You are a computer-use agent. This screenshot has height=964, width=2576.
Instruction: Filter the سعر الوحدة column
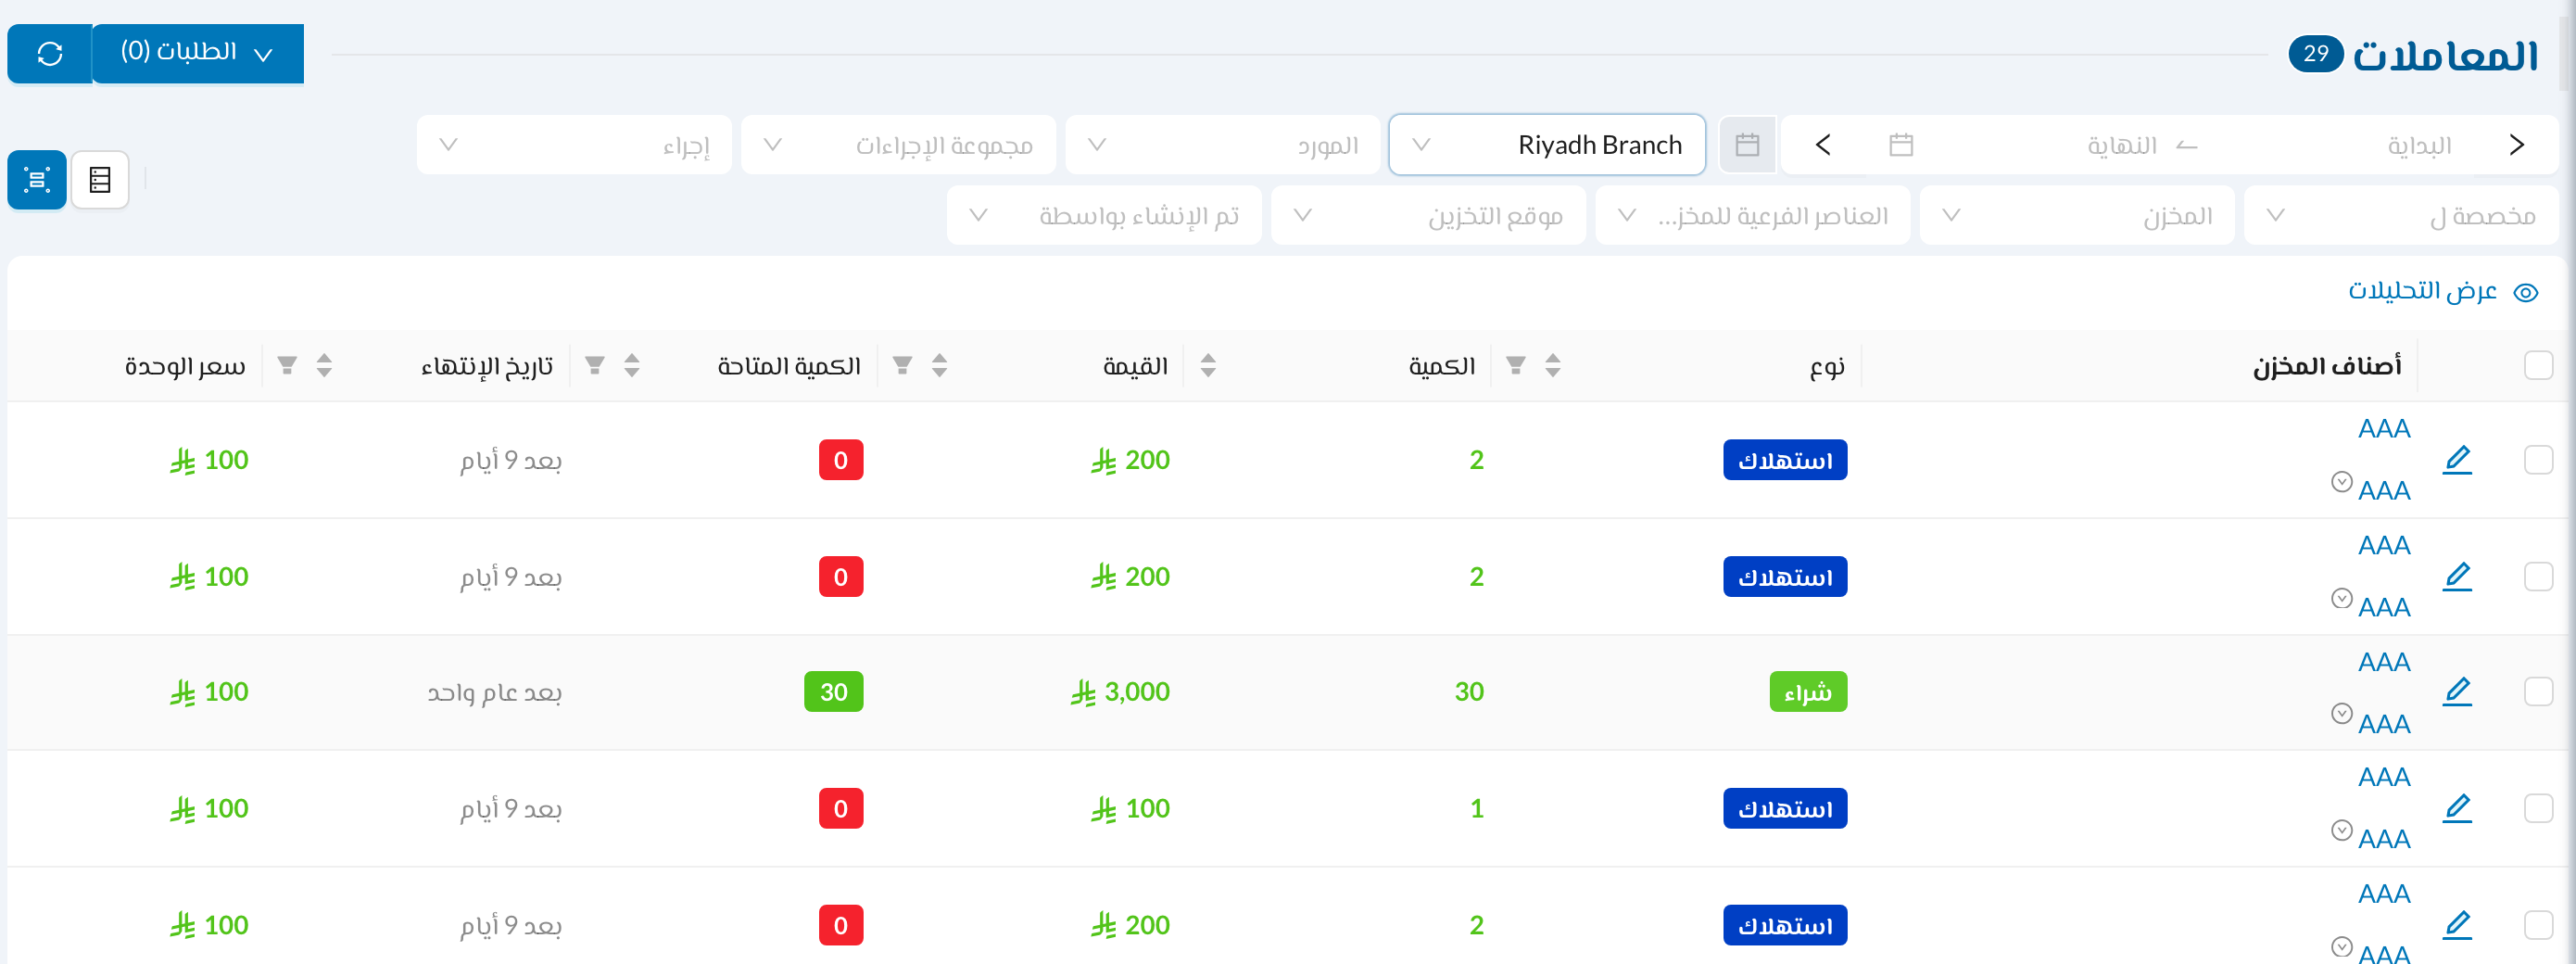(287, 365)
